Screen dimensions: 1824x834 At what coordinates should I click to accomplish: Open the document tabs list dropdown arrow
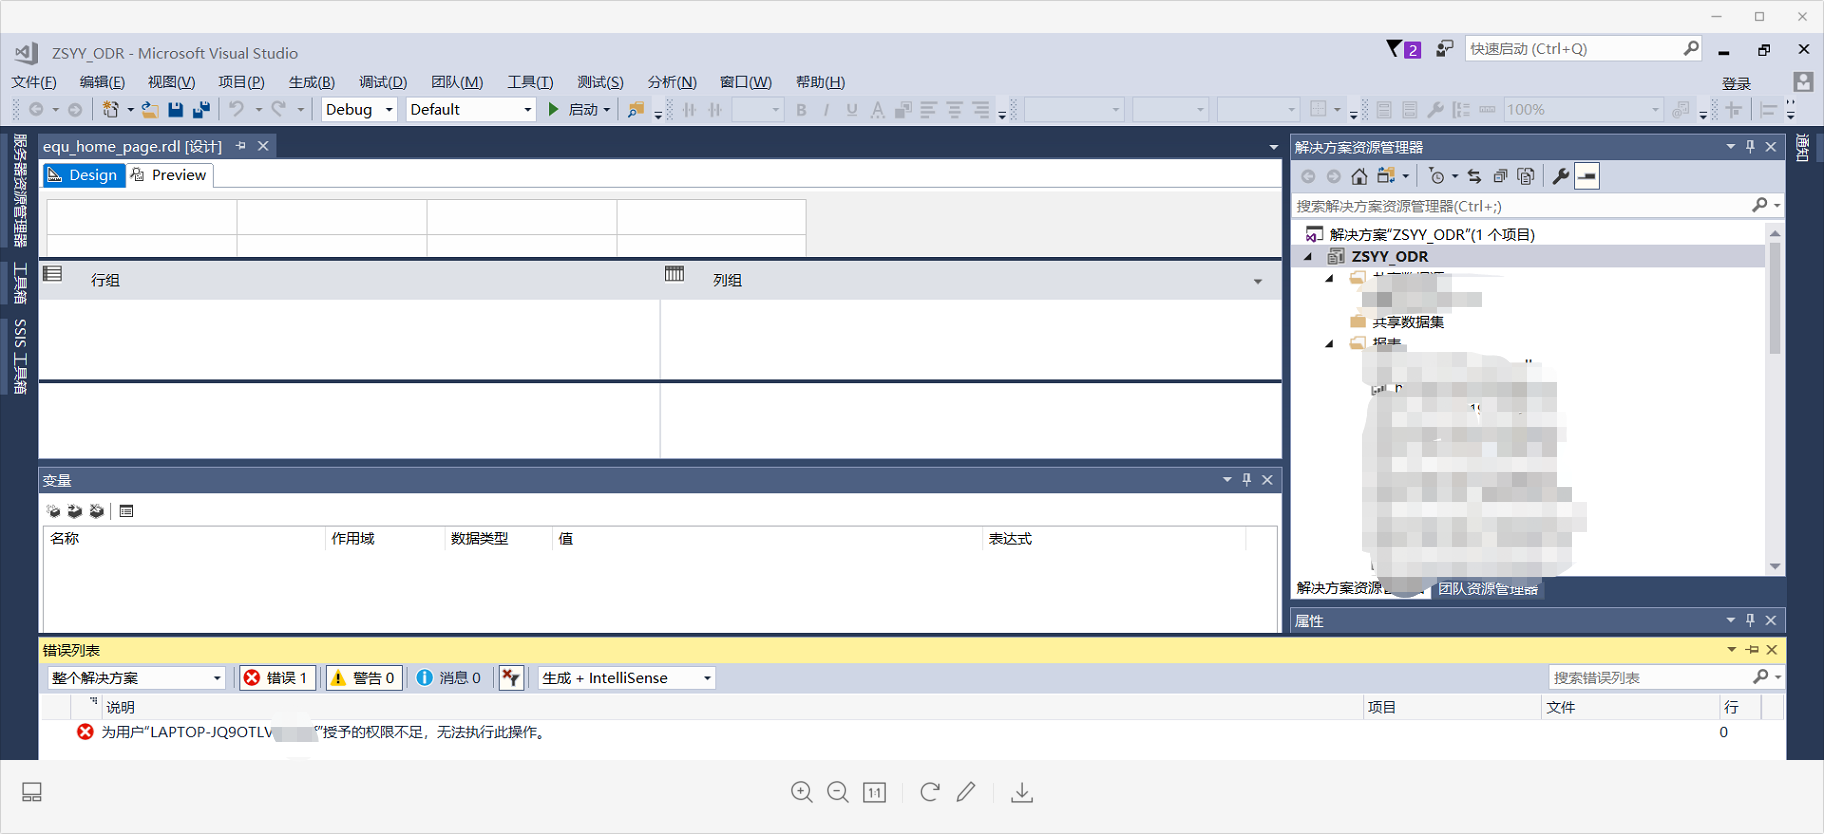pyautogui.click(x=1273, y=147)
